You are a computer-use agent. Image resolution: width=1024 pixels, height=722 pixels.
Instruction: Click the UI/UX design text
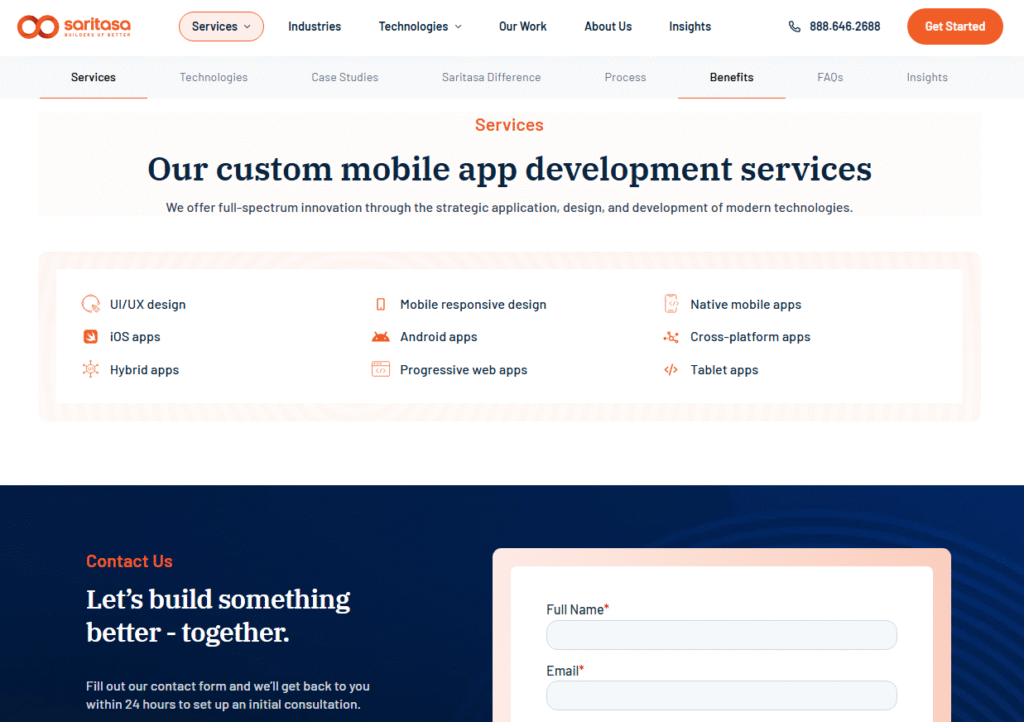tap(148, 304)
